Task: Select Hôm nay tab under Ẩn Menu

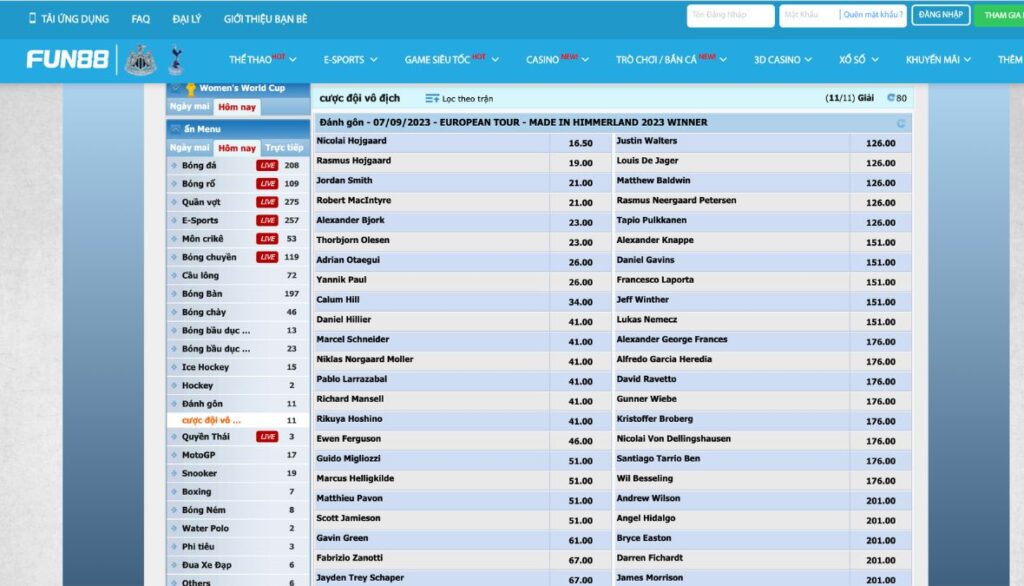Action: (x=236, y=148)
